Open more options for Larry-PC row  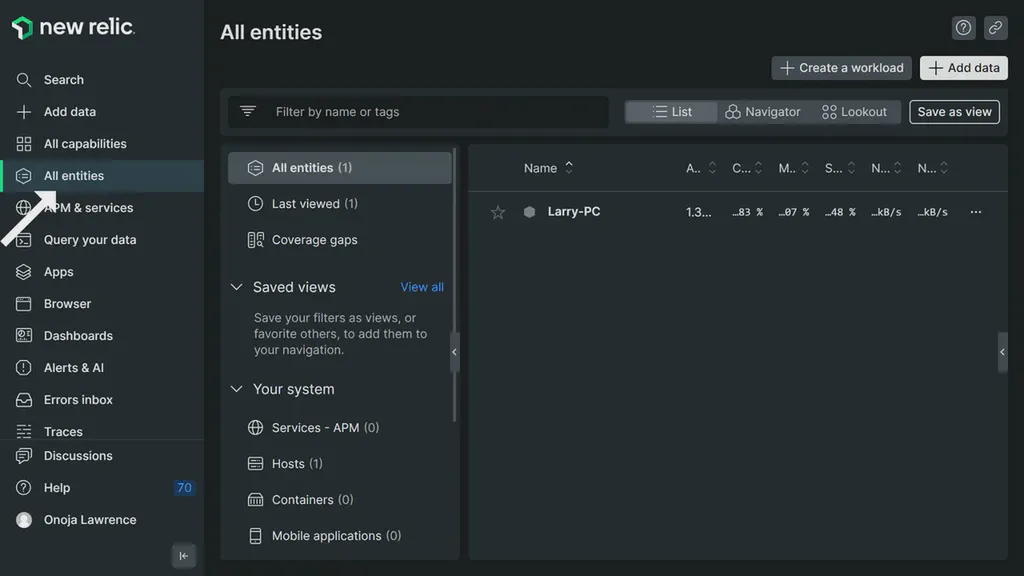(975, 211)
